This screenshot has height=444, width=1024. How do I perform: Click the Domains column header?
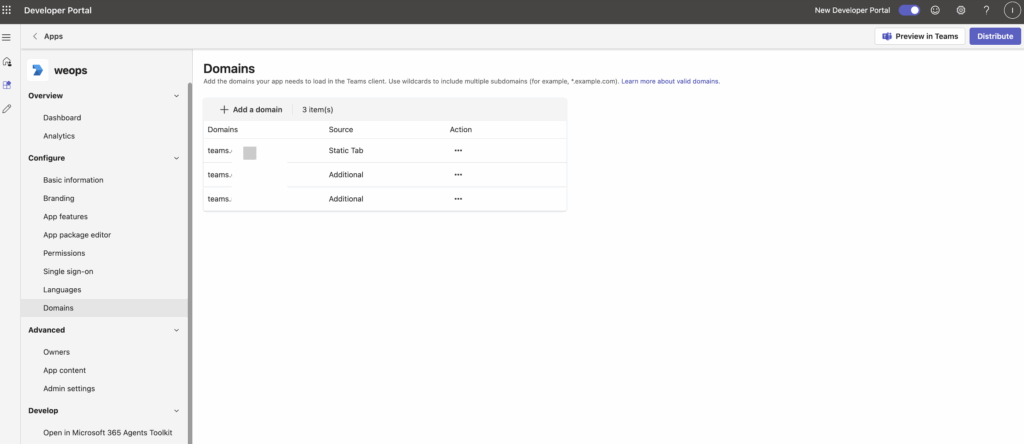coord(223,130)
